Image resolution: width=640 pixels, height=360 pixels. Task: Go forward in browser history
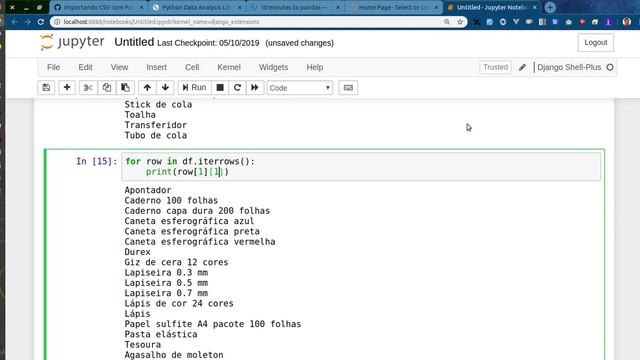pos(27,22)
